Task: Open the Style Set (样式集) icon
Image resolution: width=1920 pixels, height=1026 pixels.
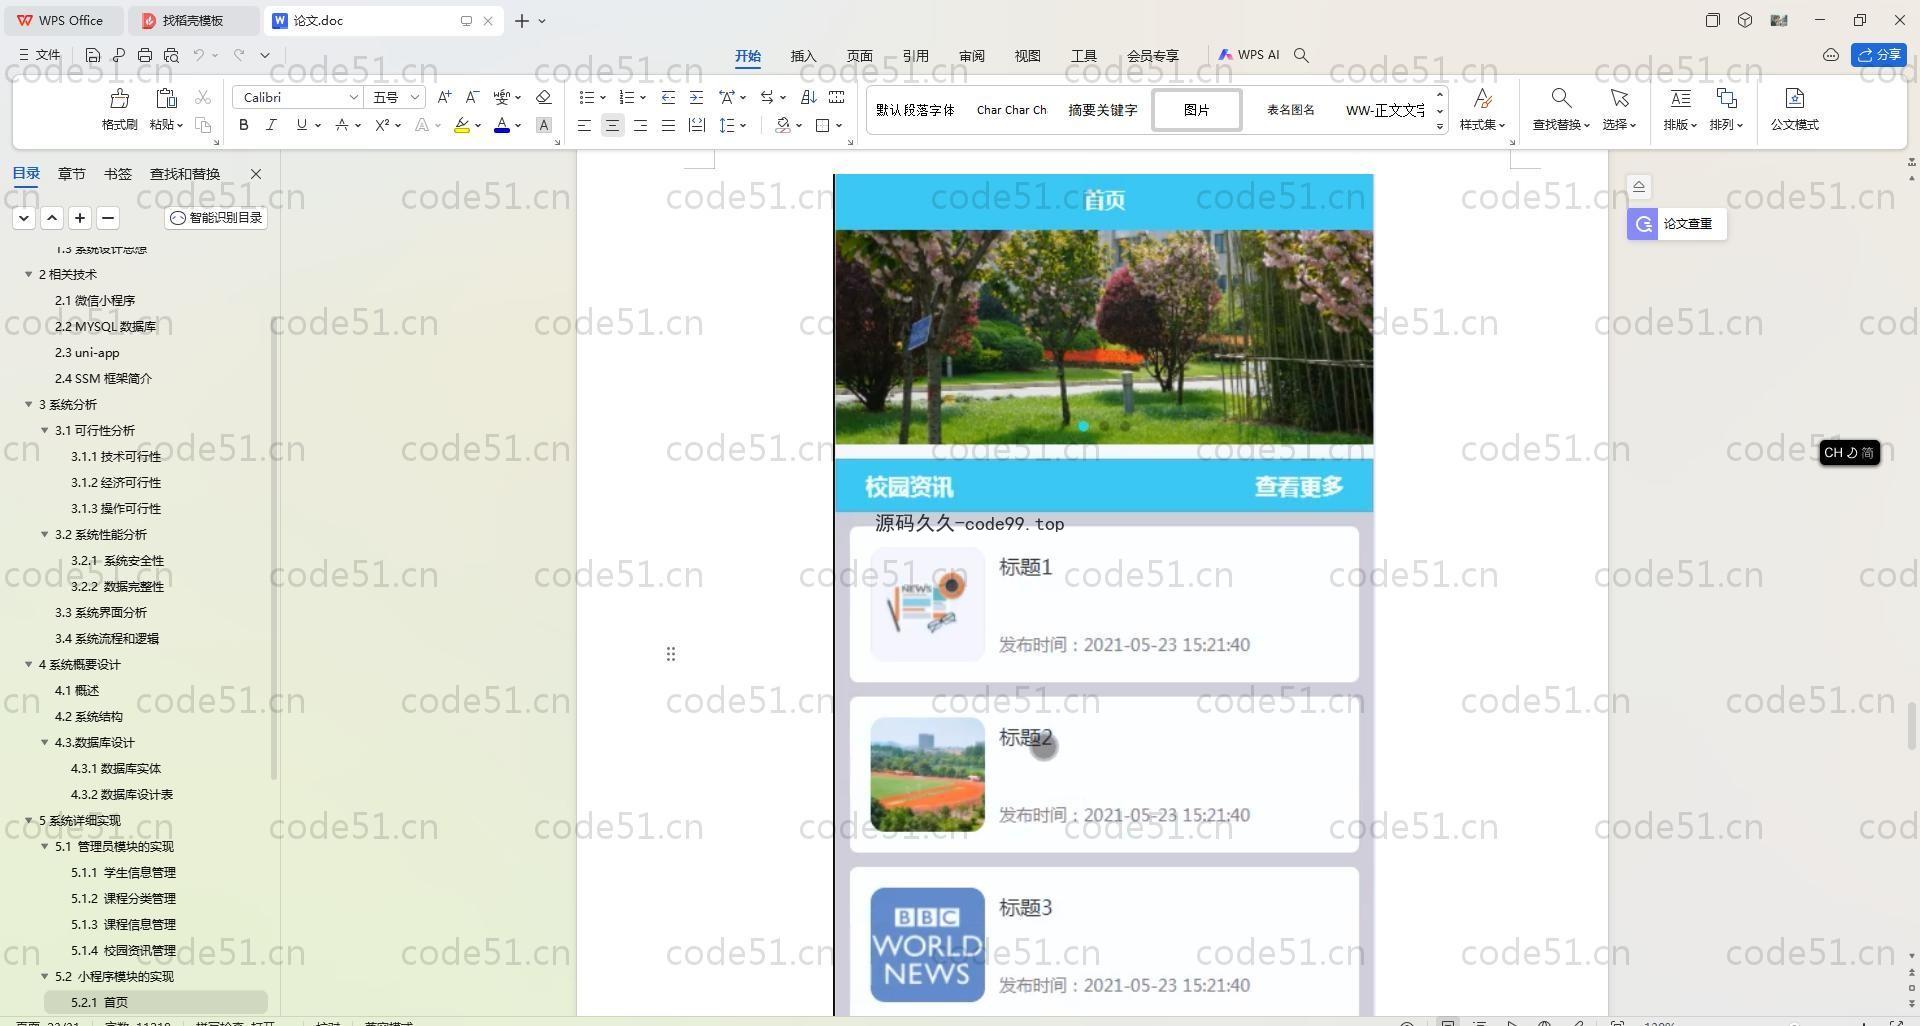Action: click(1482, 98)
